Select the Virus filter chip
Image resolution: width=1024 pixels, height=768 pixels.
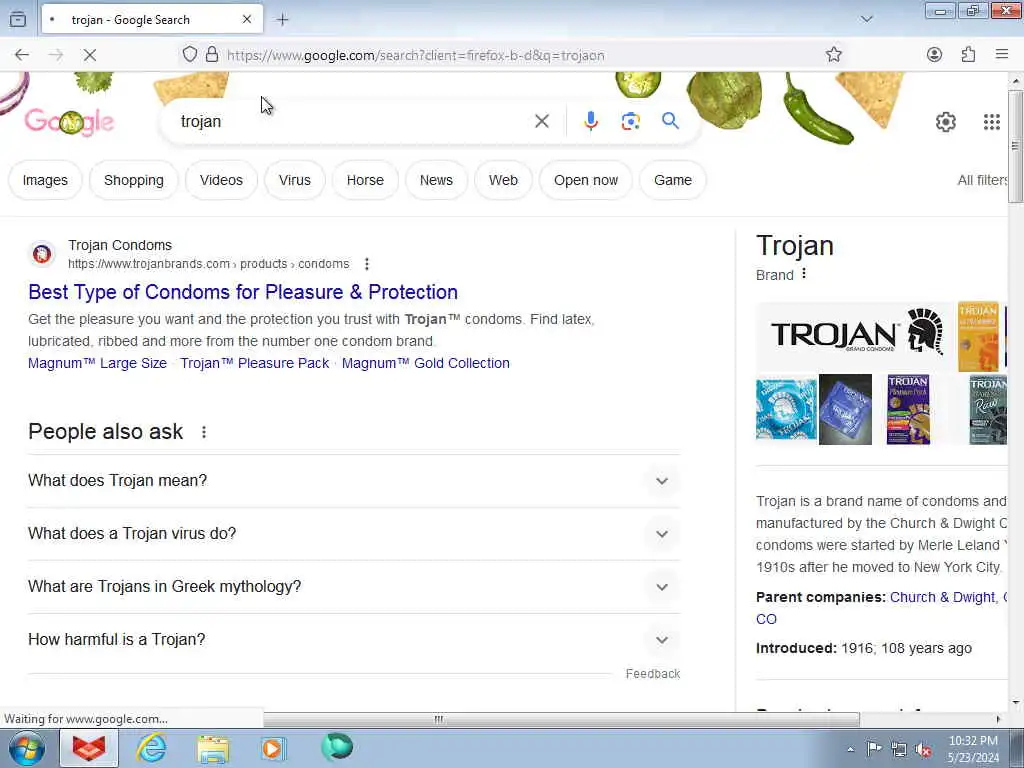pos(295,180)
